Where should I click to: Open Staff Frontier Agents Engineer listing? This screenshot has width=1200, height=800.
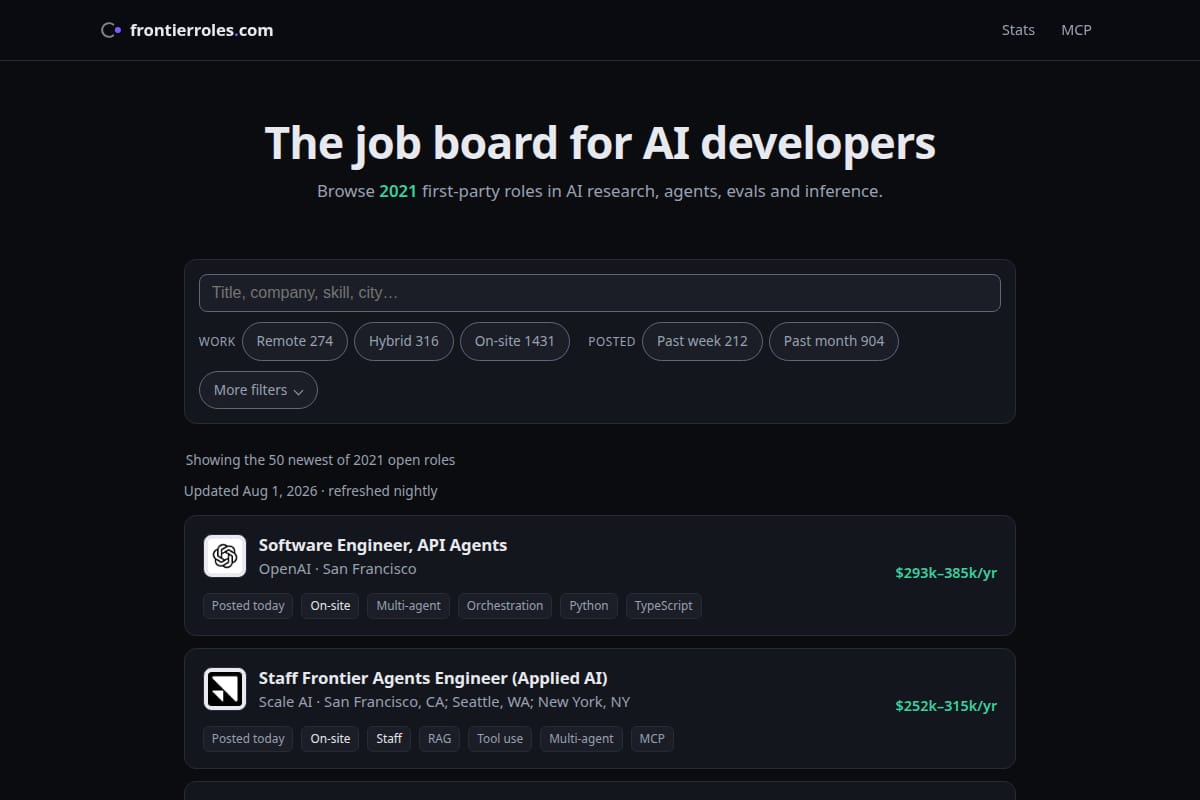433,678
